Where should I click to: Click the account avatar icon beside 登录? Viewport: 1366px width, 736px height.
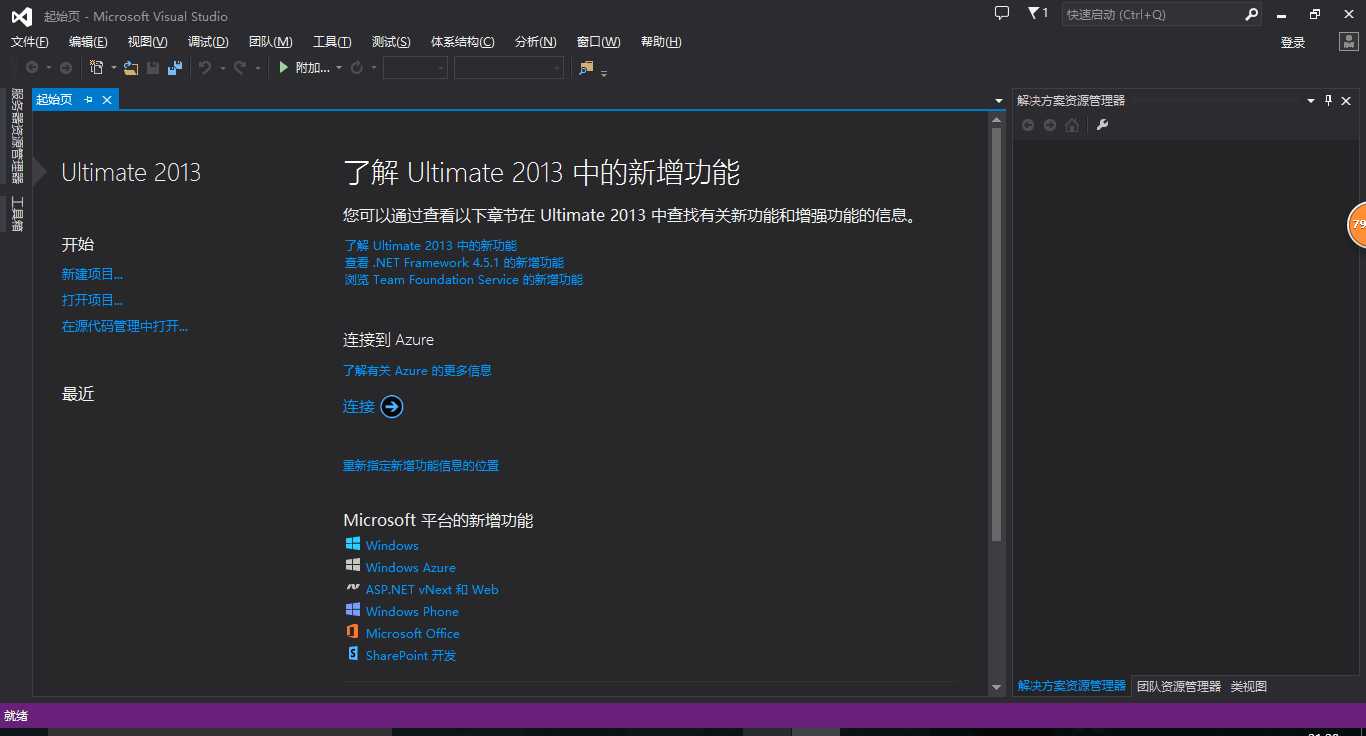click(1348, 42)
